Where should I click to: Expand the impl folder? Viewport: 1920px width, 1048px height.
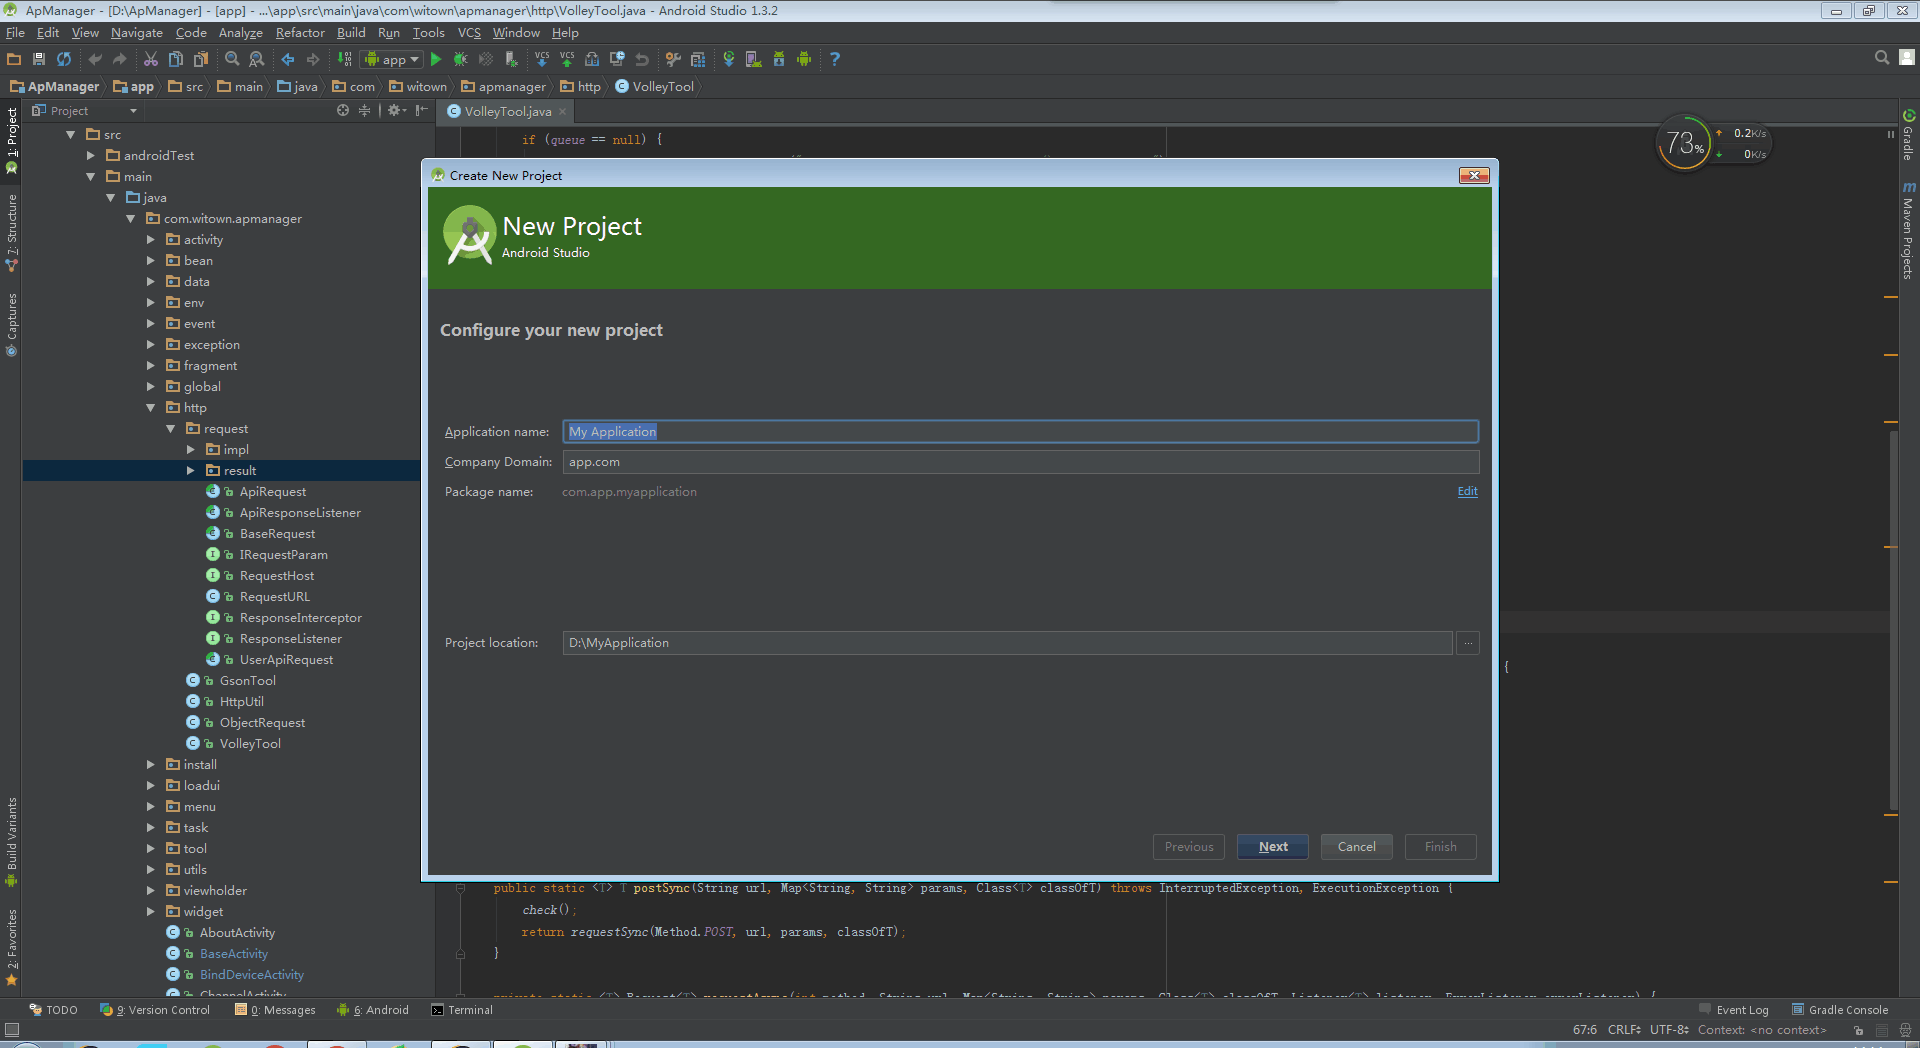[191, 450]
